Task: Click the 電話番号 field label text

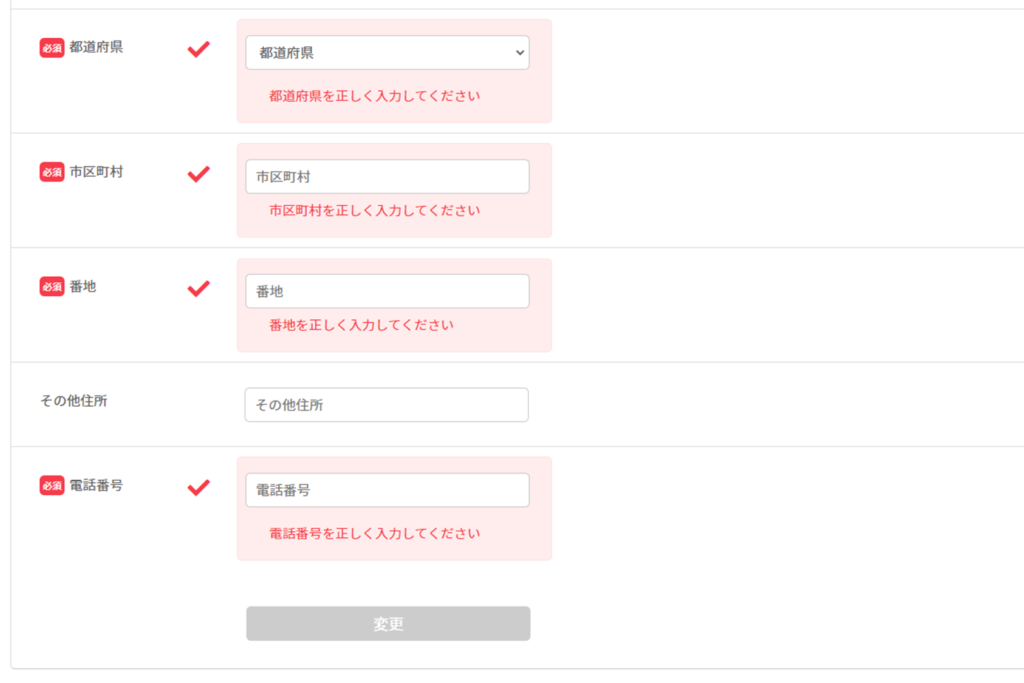Action: 96,485
